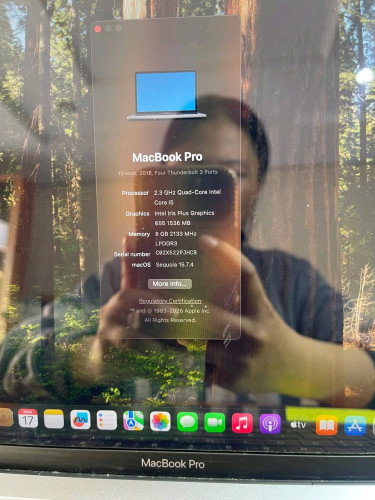Viewport: 375px width, 500px height.
Task: Select the serial number C02X522PJHC8
Action: pyautogui.click(x=176, y=253)
